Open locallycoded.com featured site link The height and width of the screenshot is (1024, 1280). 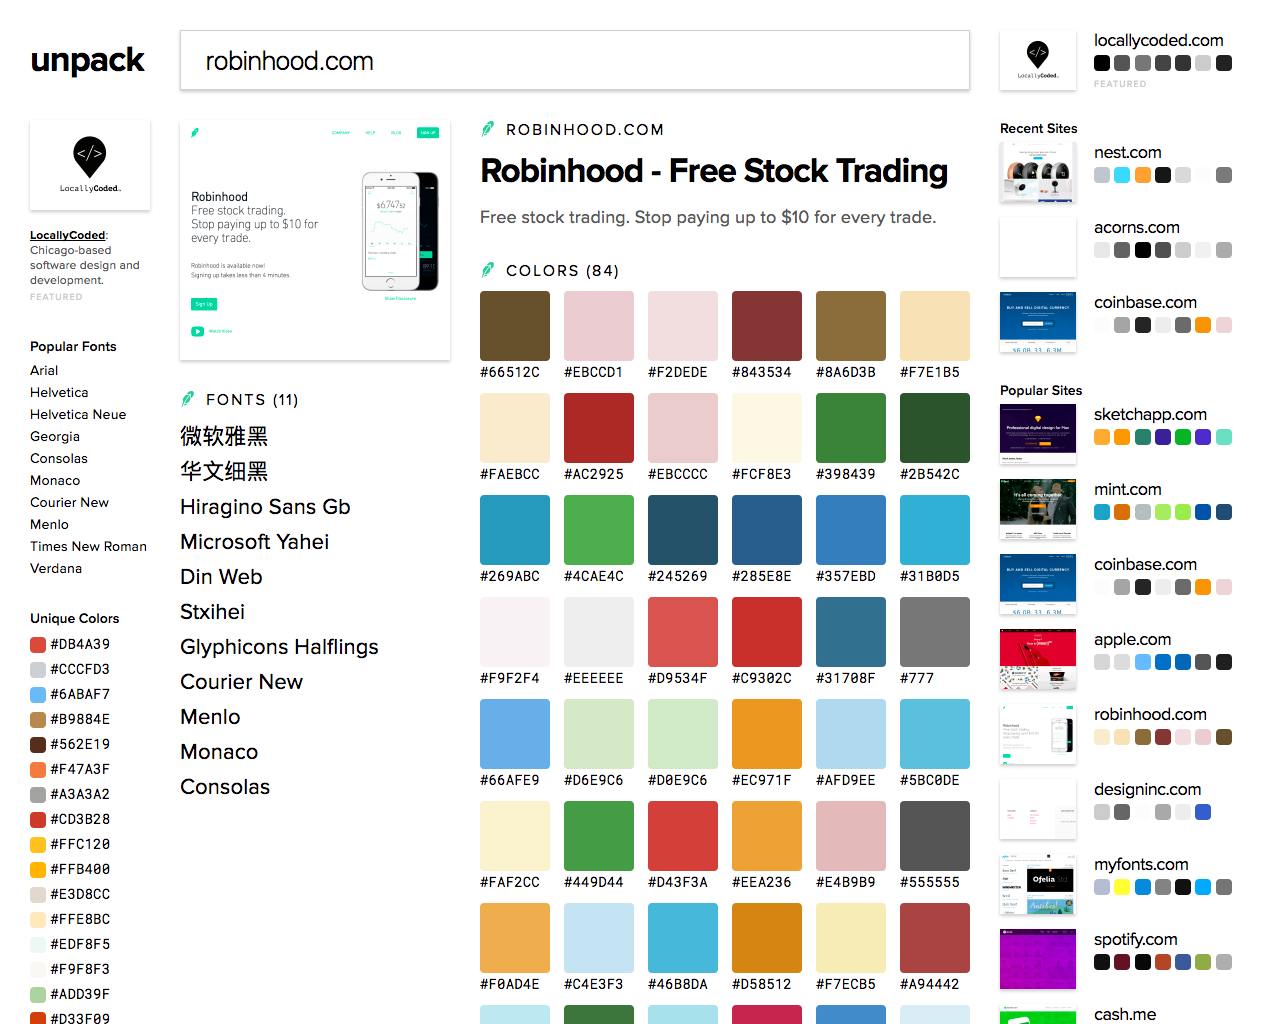tap(1158, 40)
